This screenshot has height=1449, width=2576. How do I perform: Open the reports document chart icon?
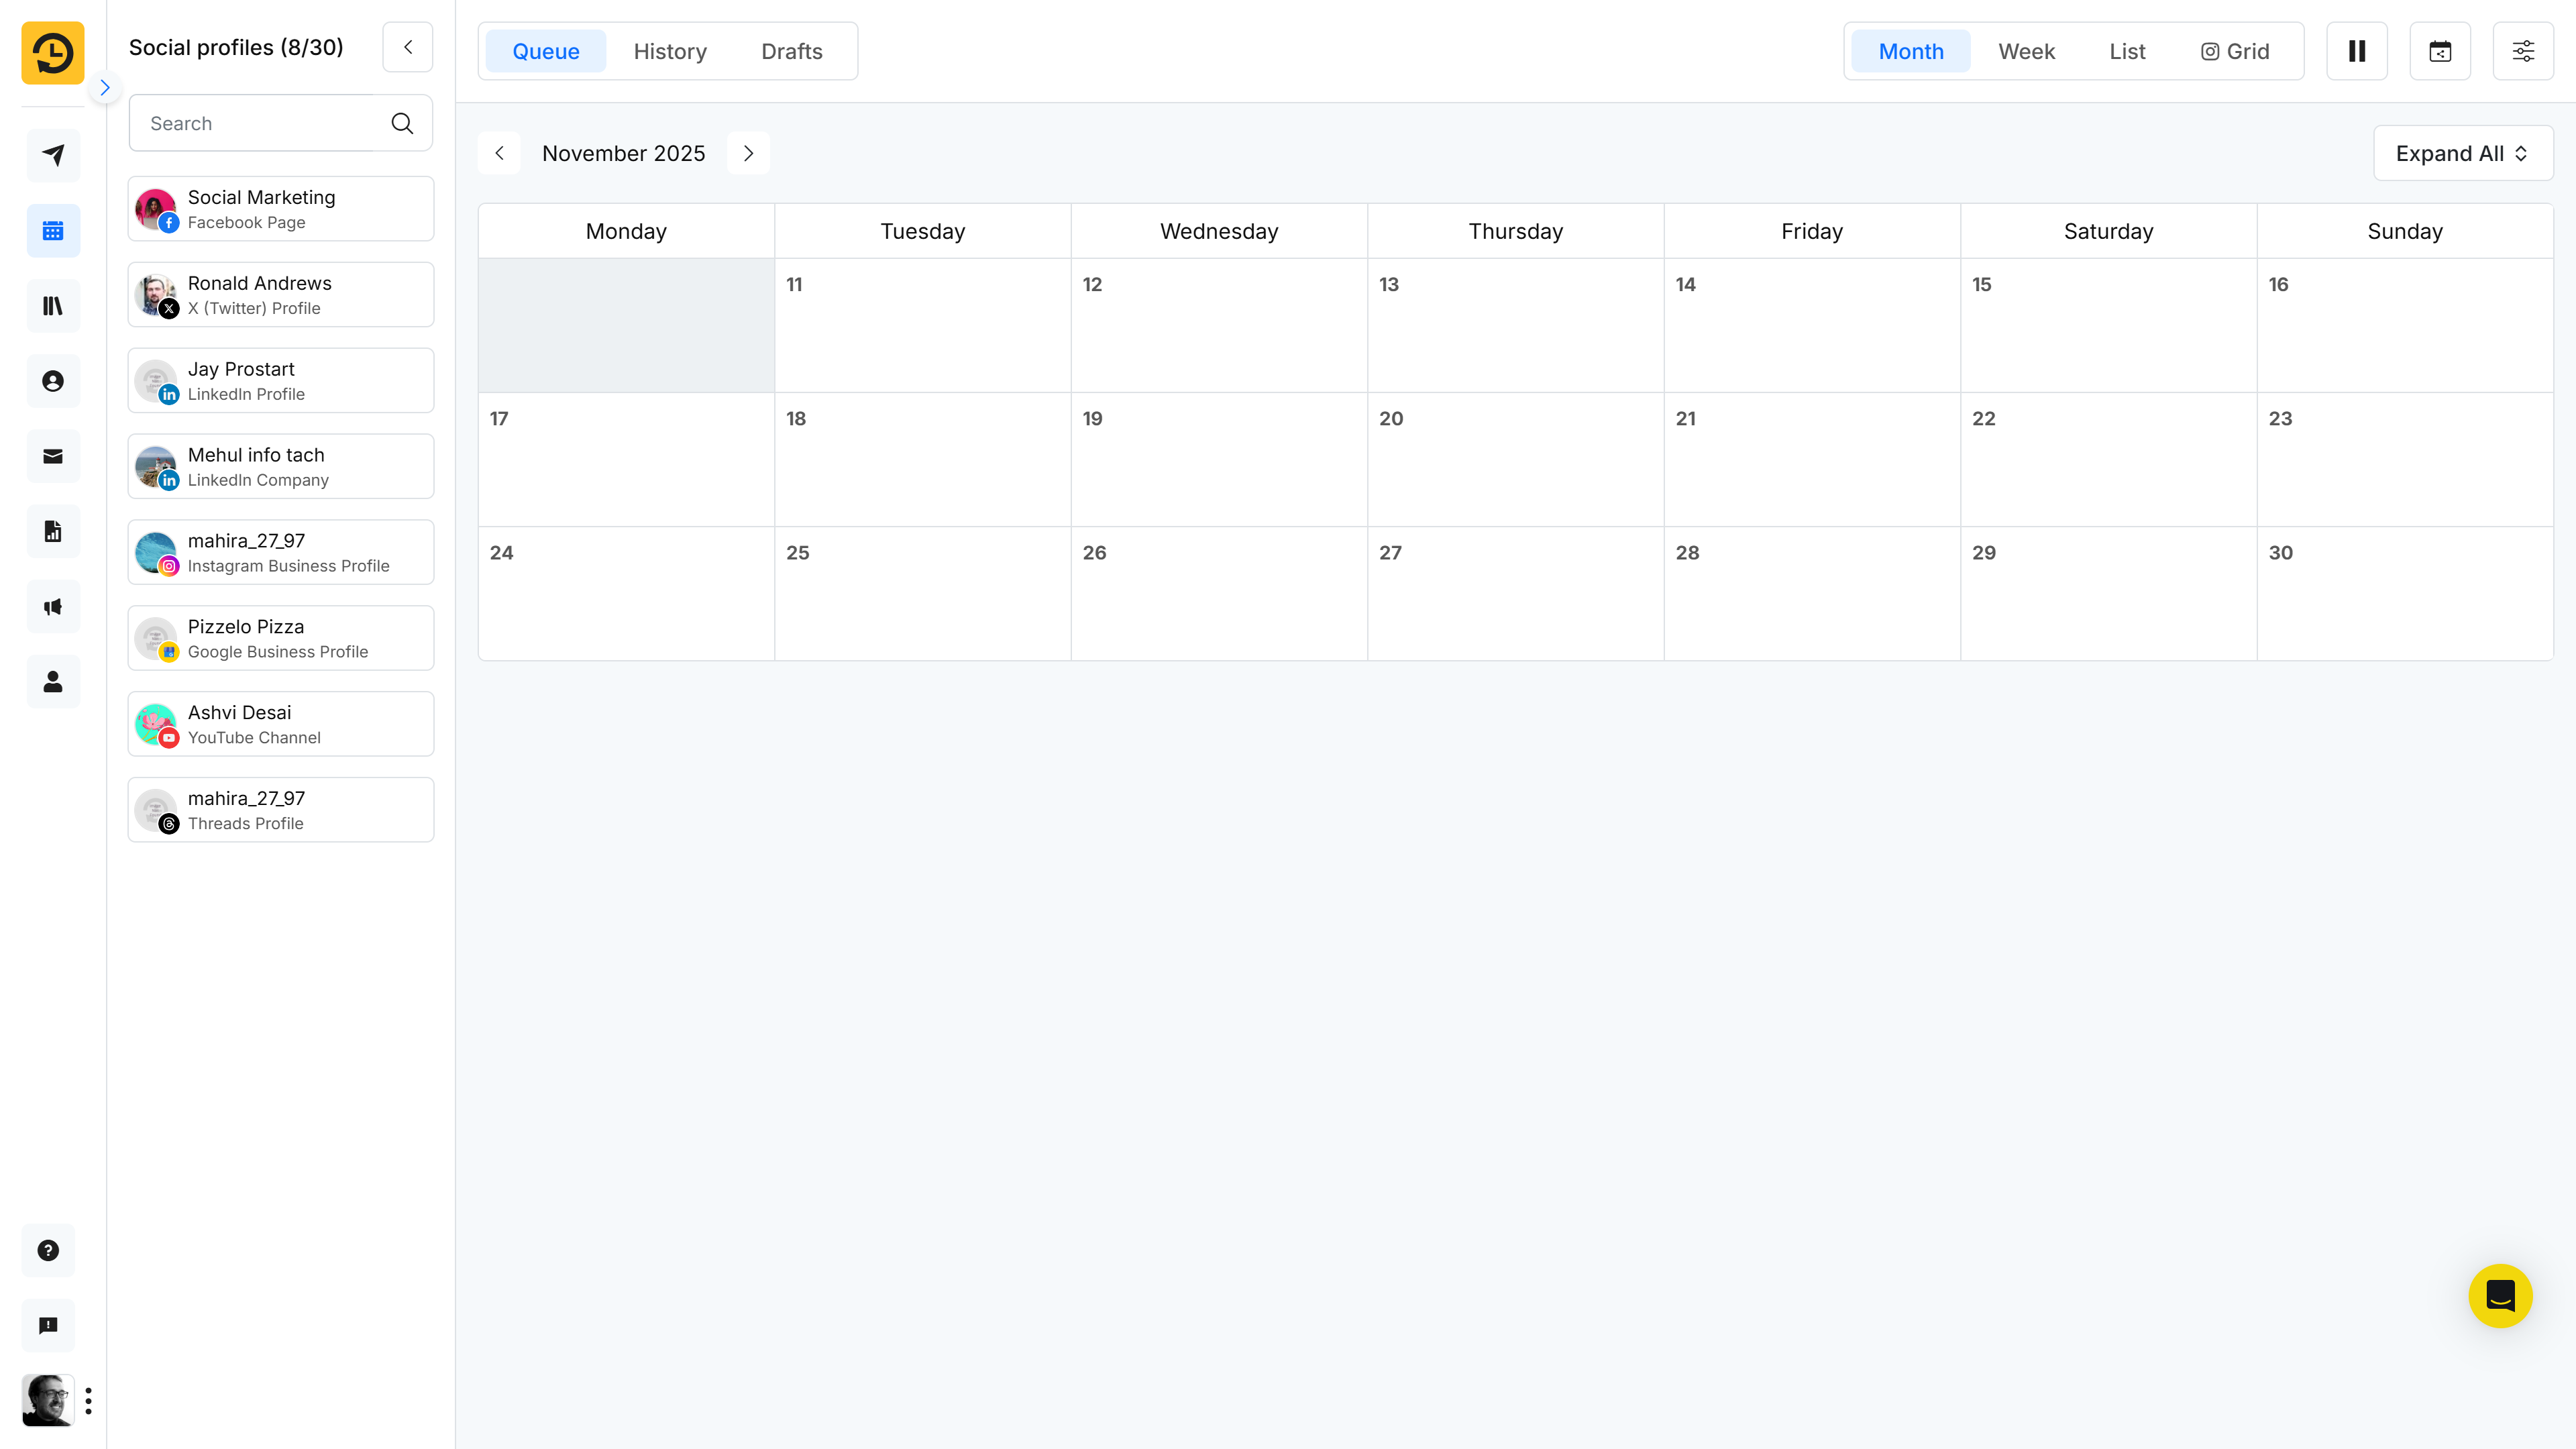click(x=53, y=531)
